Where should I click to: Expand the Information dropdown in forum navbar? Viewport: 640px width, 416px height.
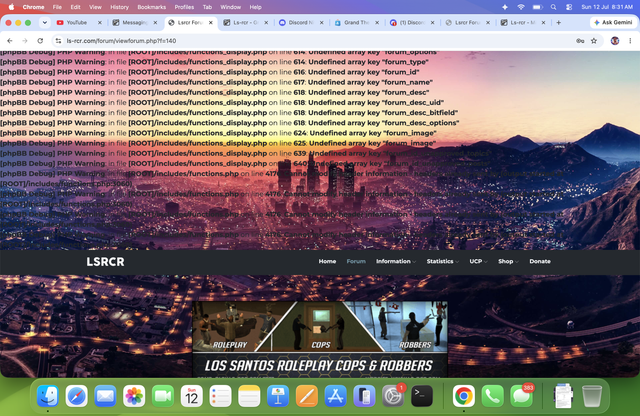point(396,261)
